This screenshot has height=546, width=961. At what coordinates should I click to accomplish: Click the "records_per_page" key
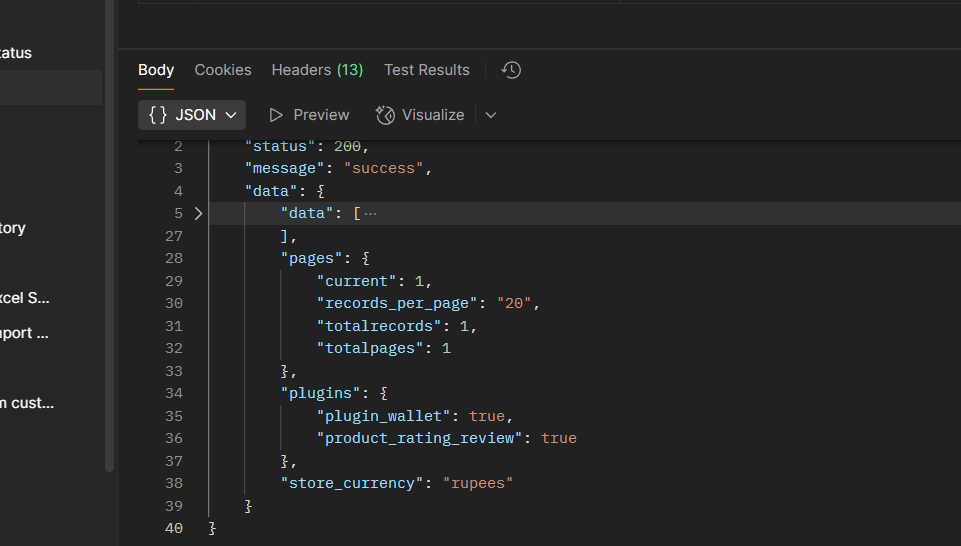tap(397, 303)
